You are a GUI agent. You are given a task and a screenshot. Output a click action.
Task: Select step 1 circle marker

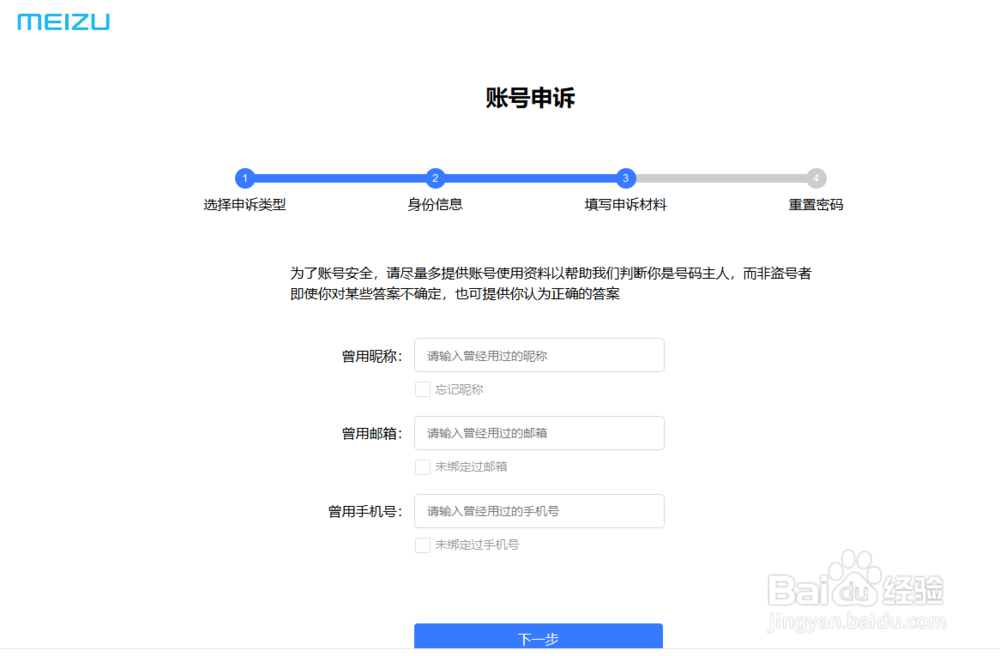pos(245,178)
